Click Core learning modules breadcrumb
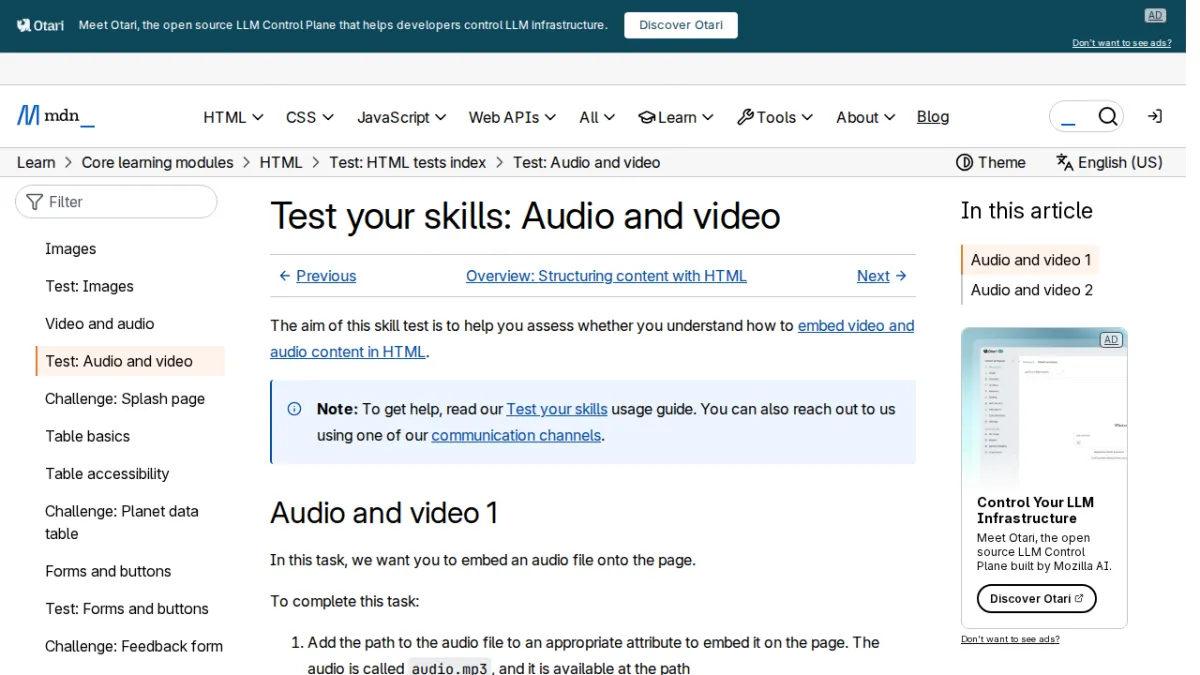This screenshot has height=675, width=1200. click(157, 162)
